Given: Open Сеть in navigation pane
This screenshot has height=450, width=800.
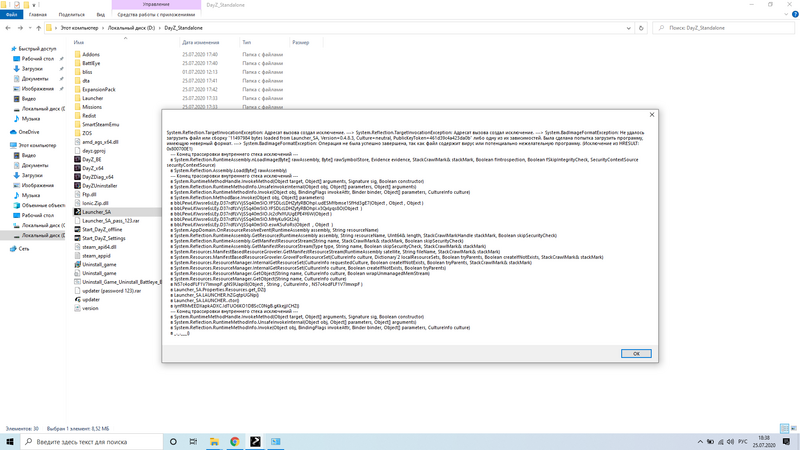Looking at the screenshot, I should [x=23, y=249].
